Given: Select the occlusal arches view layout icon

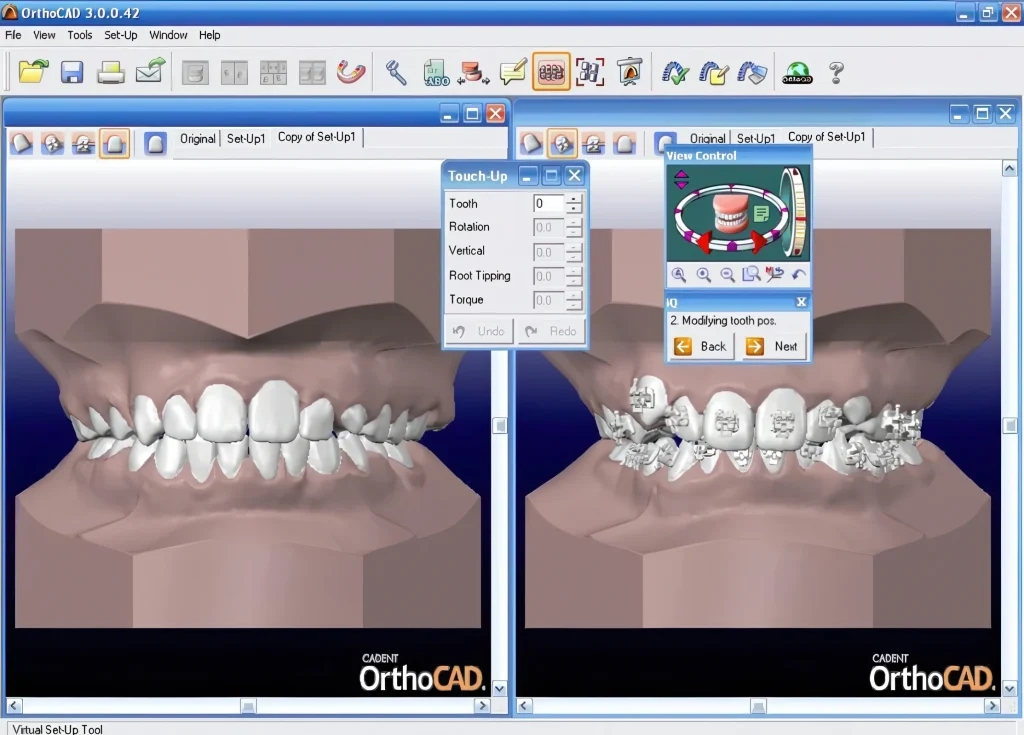Looking at the screenshot, I should [x=312, y=72].
